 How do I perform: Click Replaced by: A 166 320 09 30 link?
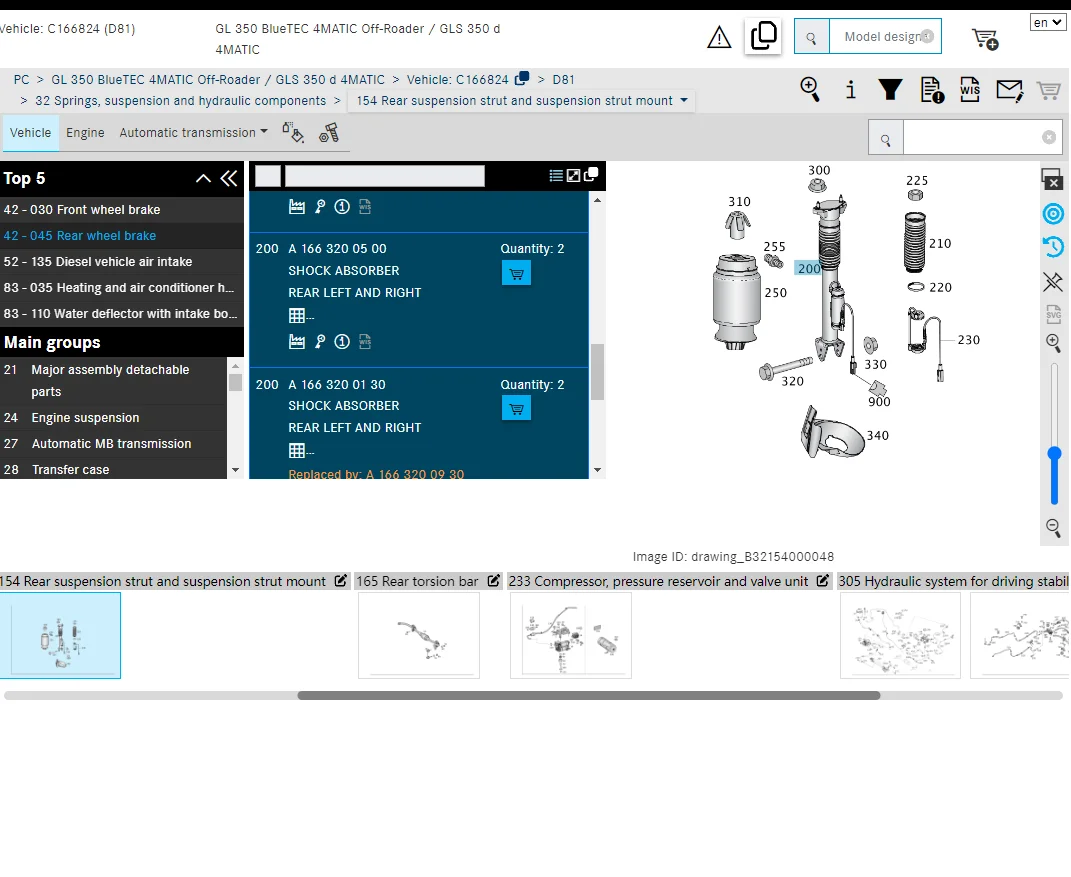(376, 473)
